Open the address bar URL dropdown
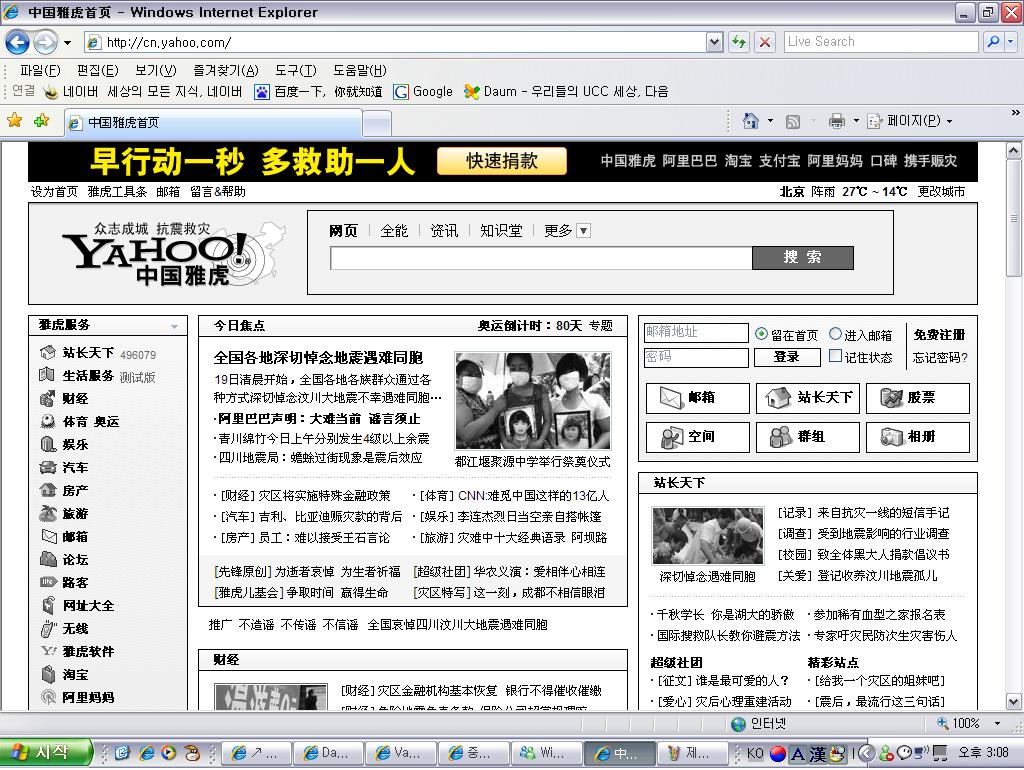This screenshot has height=770, width=1024. (714, 42)
